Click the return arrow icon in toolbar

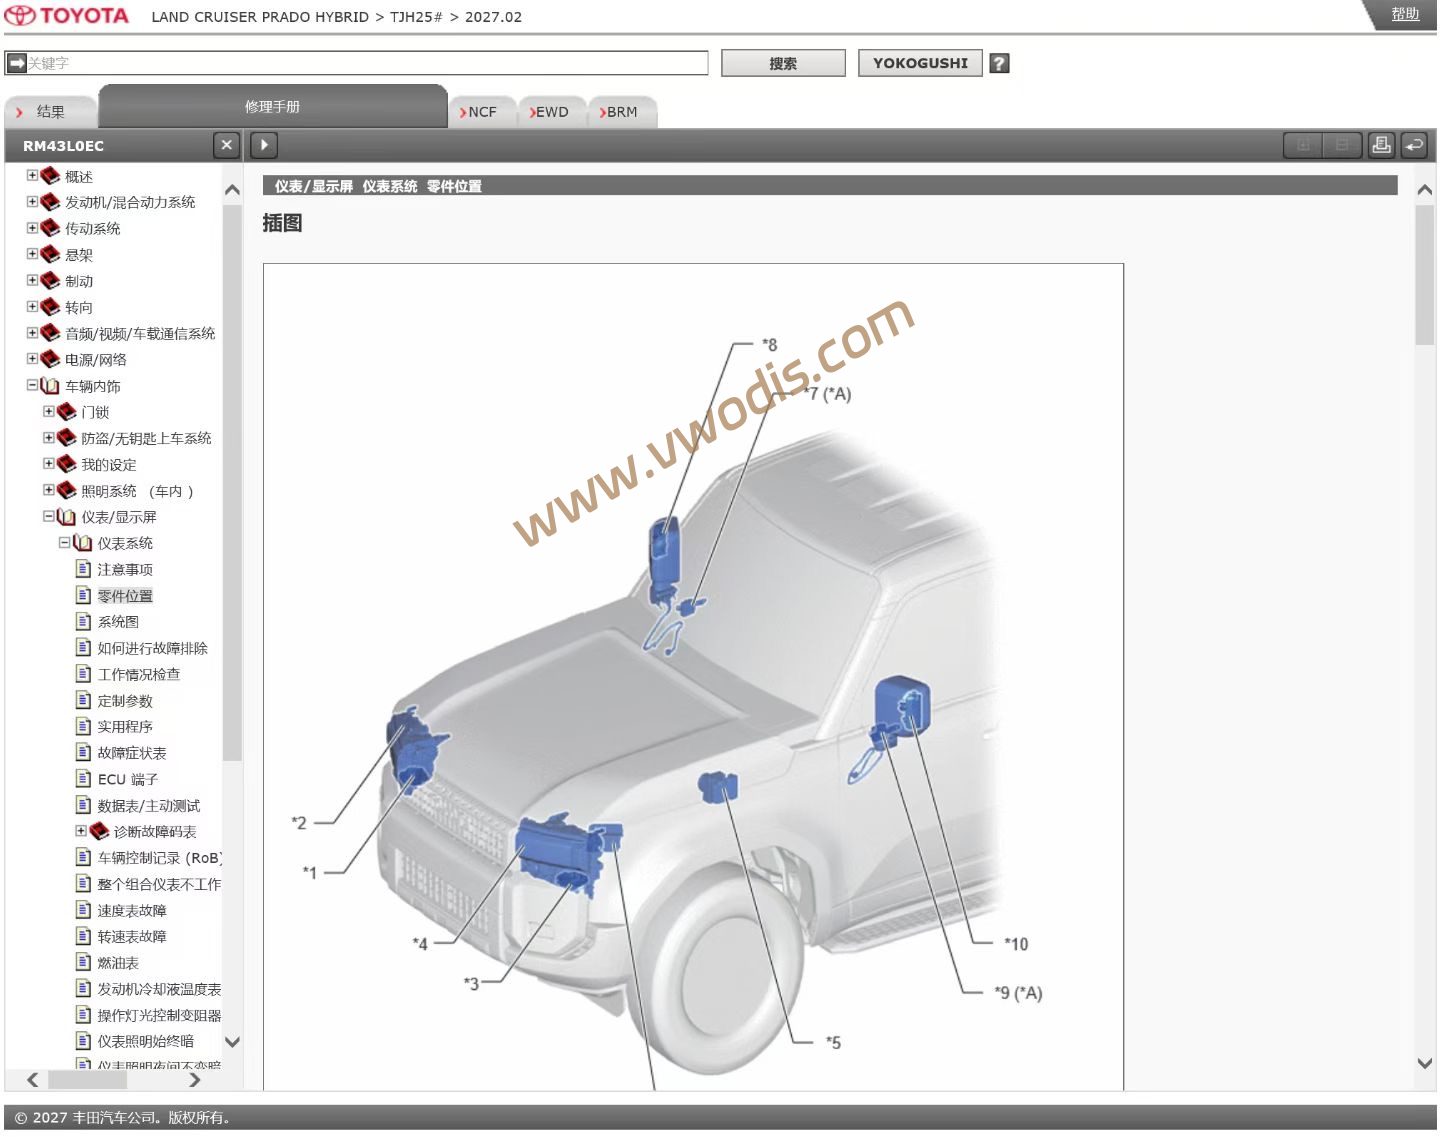1414,145
